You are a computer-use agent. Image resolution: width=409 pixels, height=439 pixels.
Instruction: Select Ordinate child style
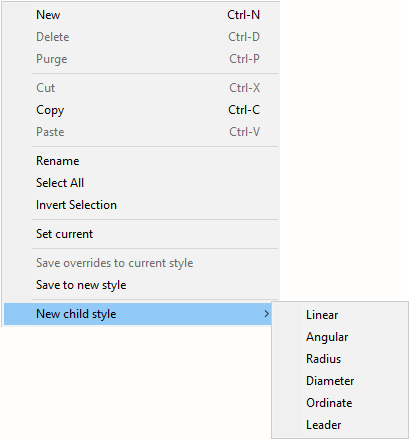tap(340, 403)
